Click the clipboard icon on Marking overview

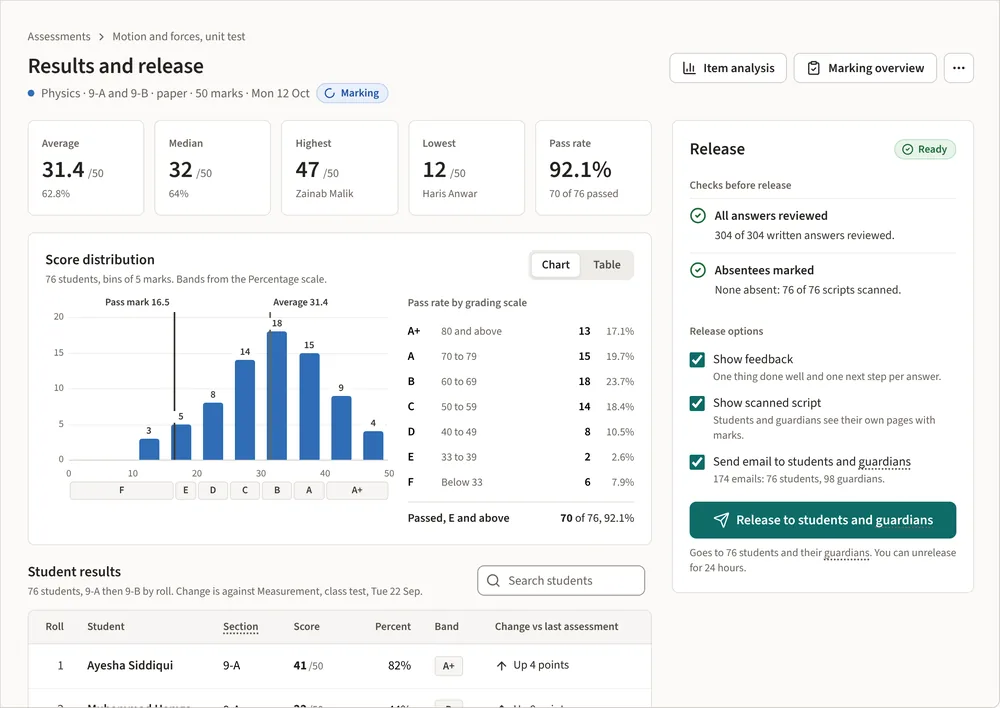[x=814, y=68]
